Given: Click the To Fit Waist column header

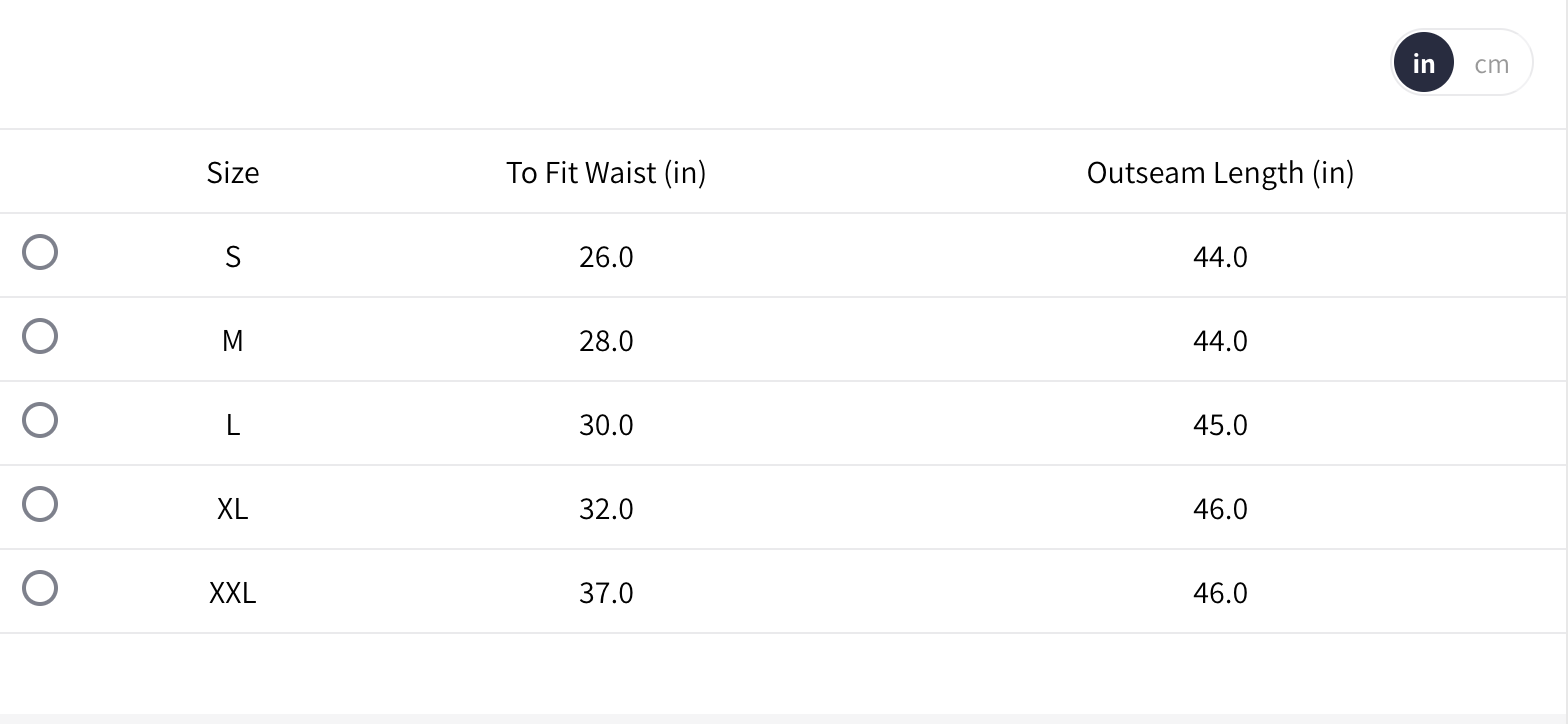Looking at the screenshot, I should point(606,172).
